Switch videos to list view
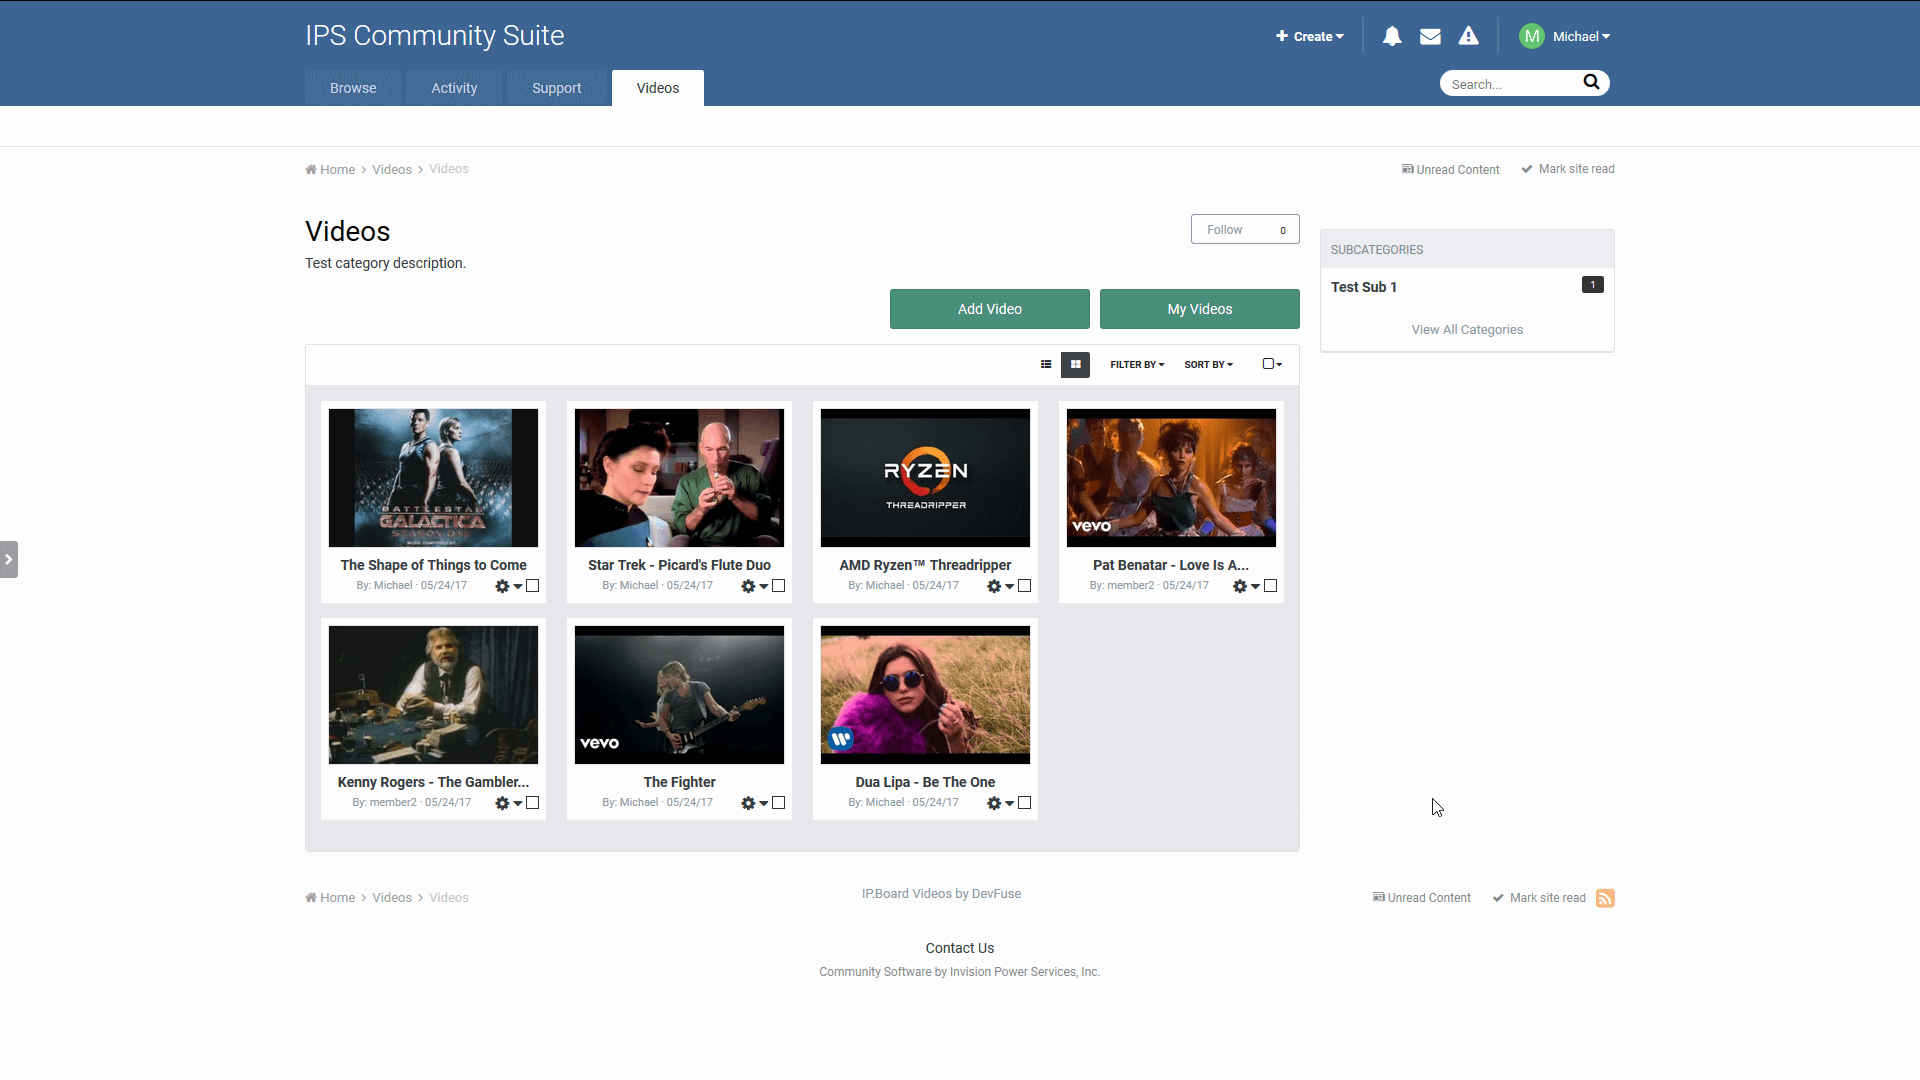The image size is (1920, 1080). click(1046, 364)
